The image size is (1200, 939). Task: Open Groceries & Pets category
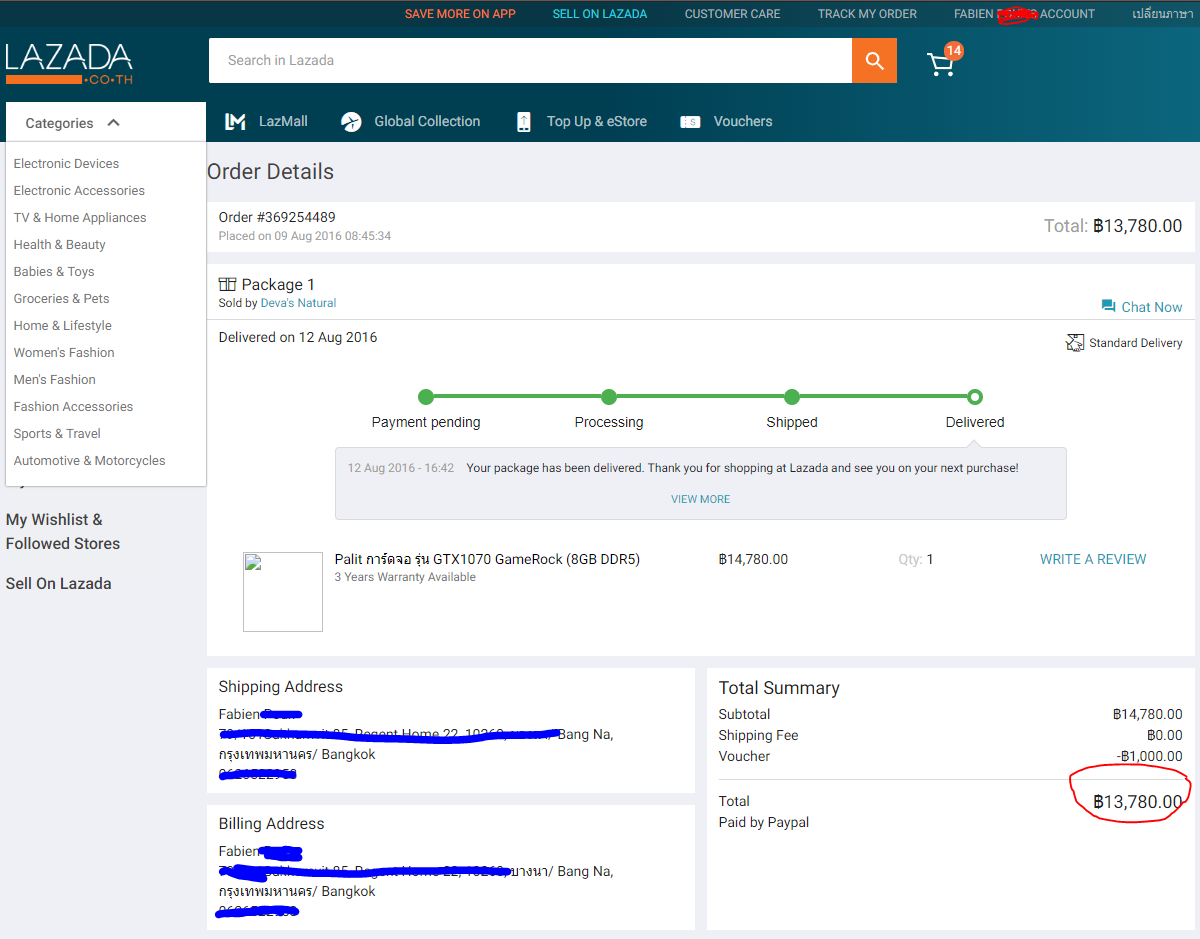click(x=61, y=299)
